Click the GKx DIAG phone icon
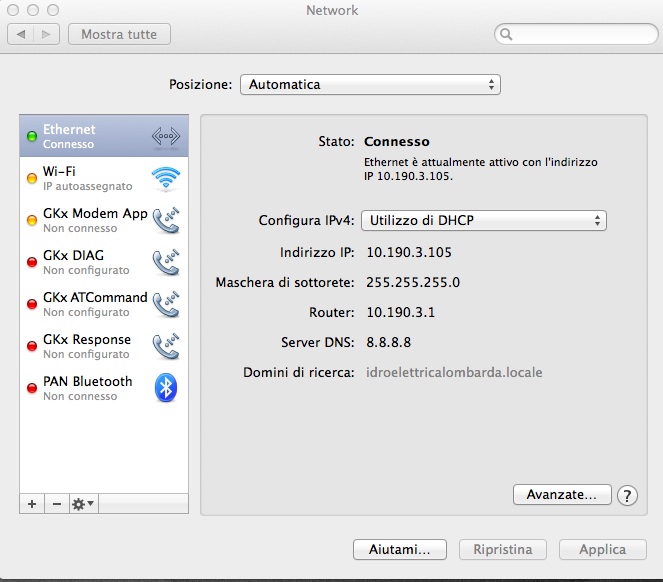663x582 pixels. (166, 262)
